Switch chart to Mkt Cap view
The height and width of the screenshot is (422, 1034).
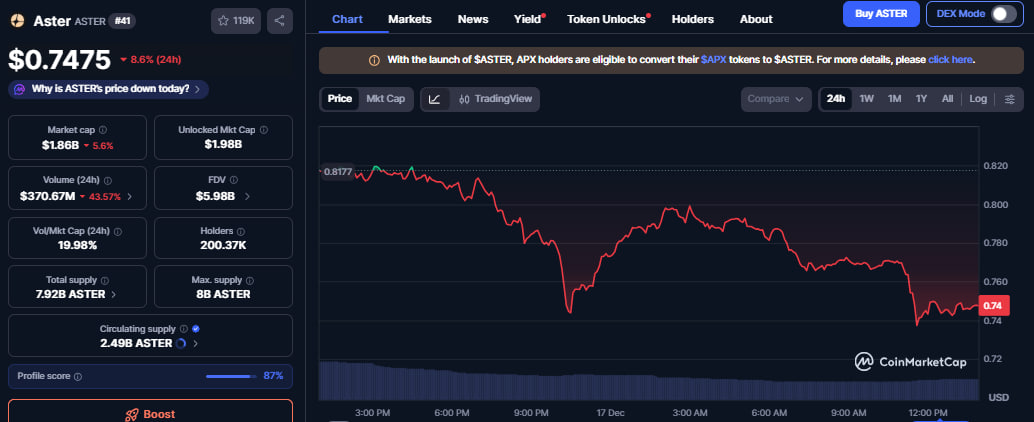tap(385, 99)
